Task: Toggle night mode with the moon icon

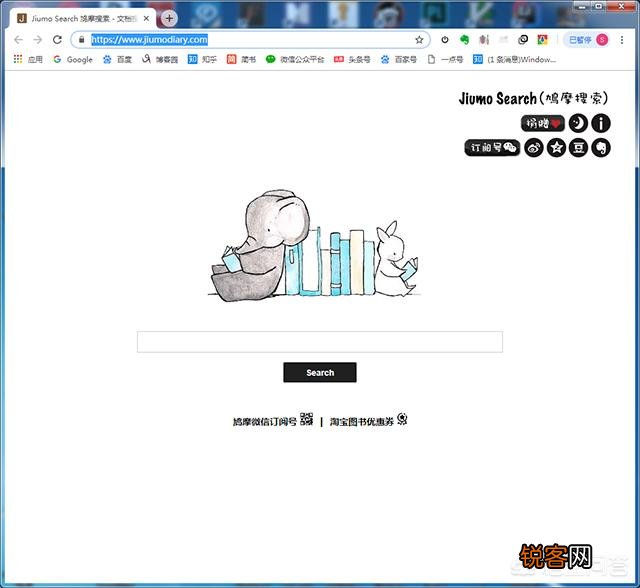Action: [578, 123]
